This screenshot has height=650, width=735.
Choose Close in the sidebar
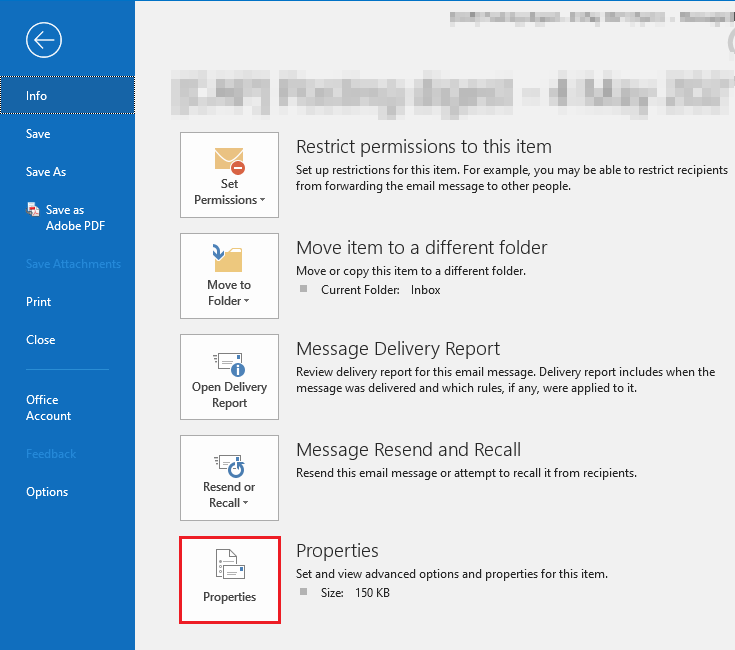coord(41,340)
